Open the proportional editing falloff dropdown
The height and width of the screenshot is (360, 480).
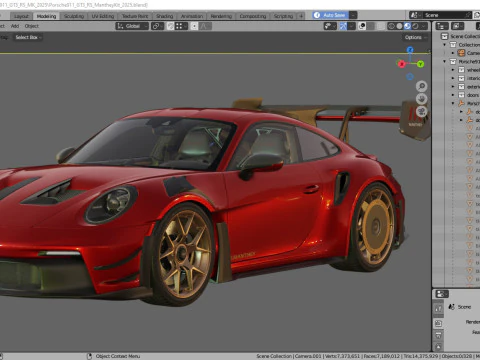205,26
